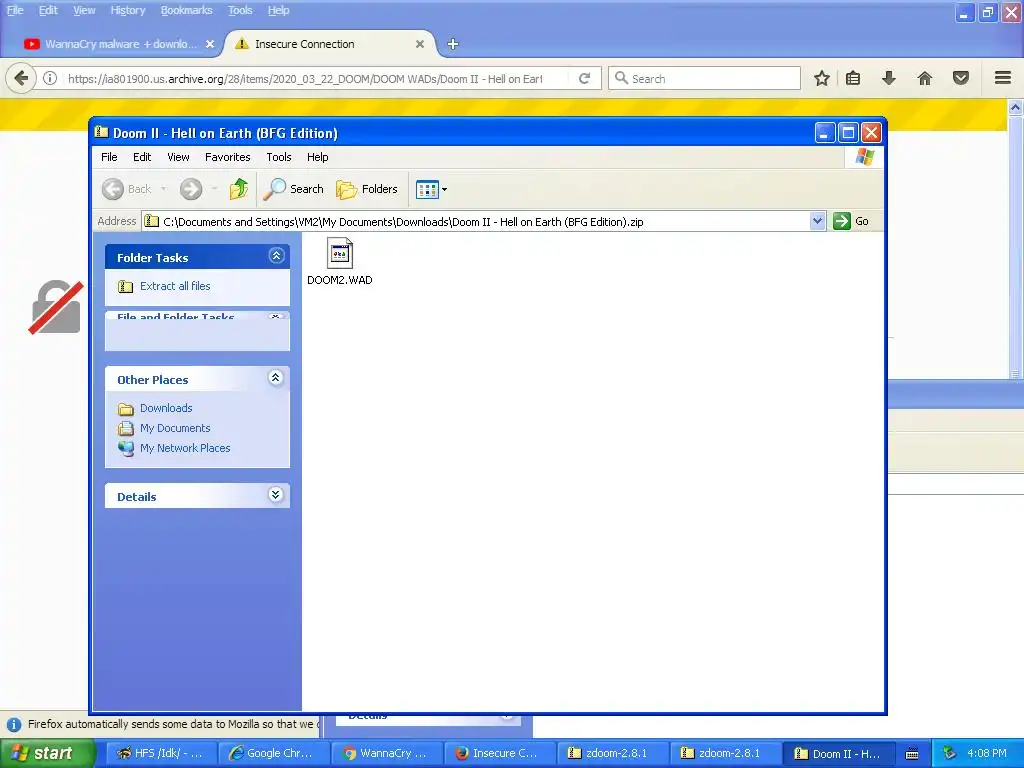Switch to Doom II taskbar item

tap(837, 753)
